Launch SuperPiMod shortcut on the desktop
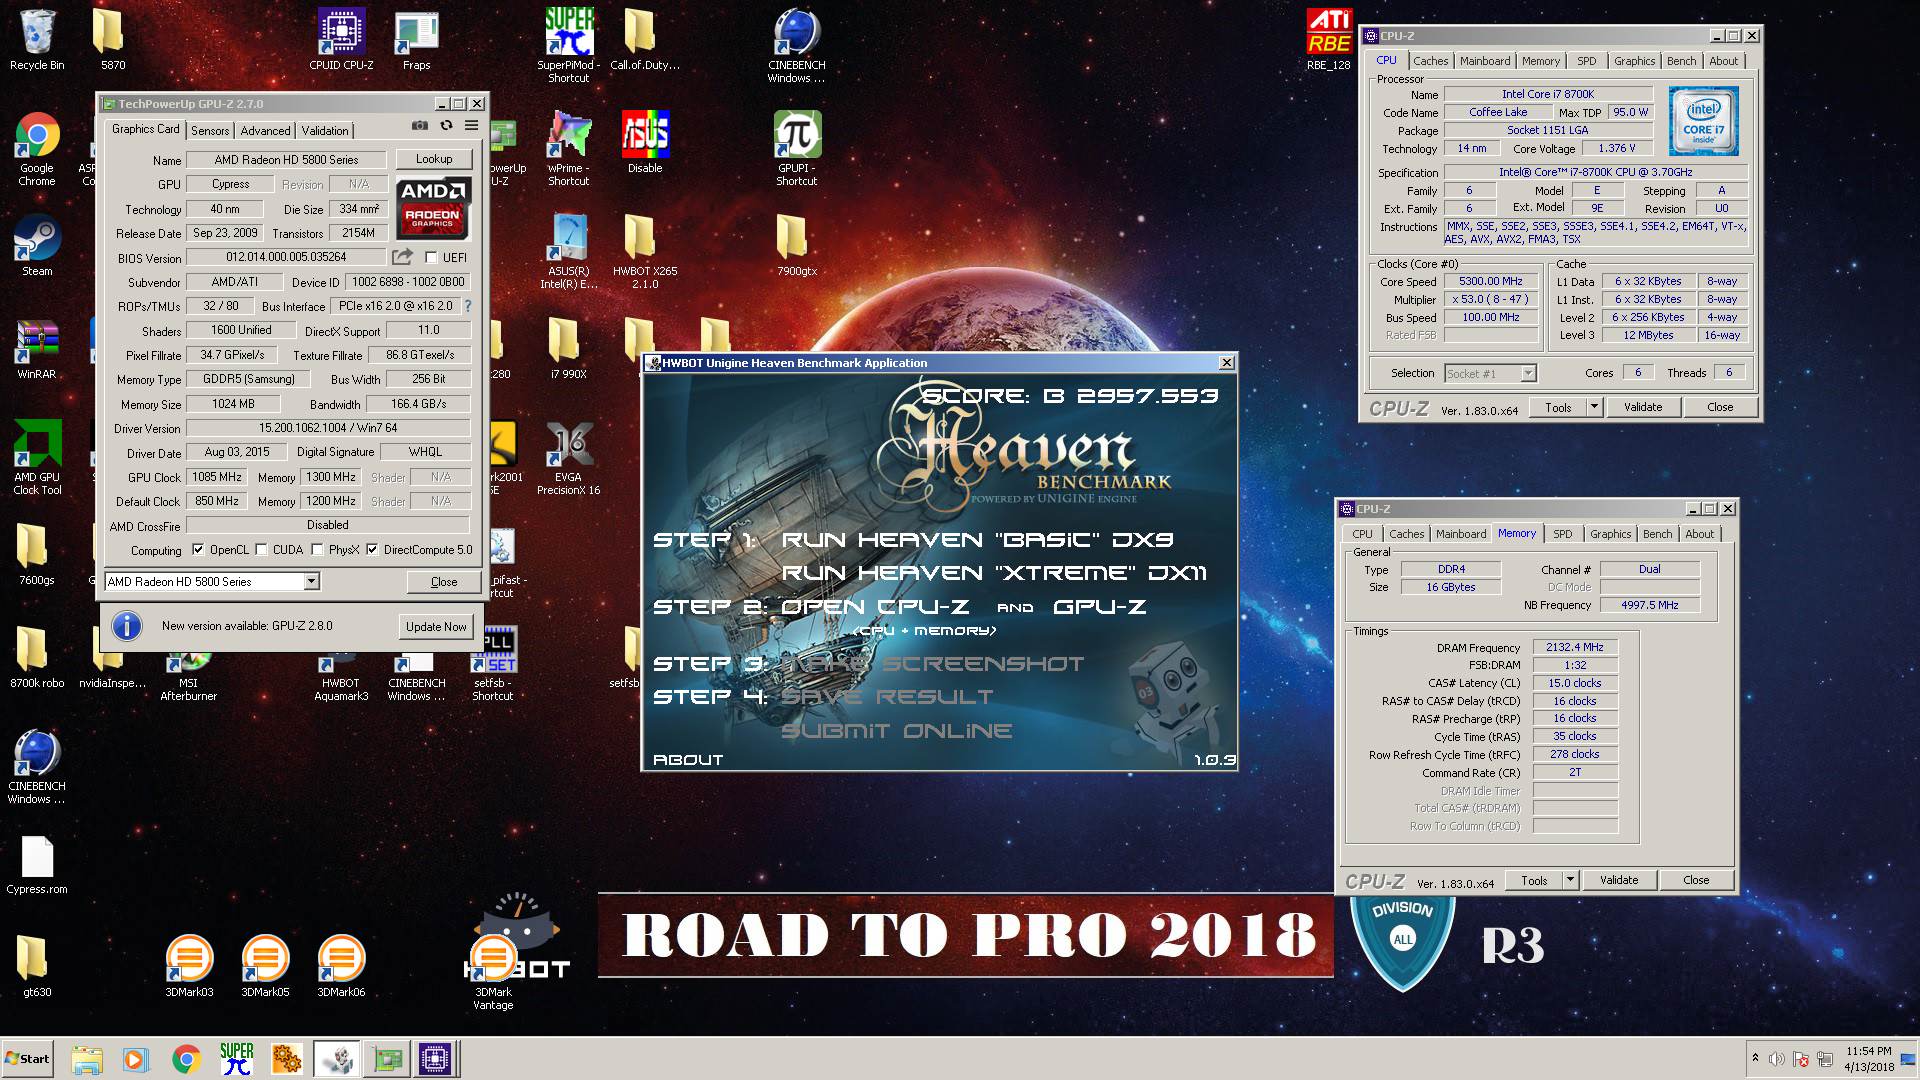 click(569, 45)
